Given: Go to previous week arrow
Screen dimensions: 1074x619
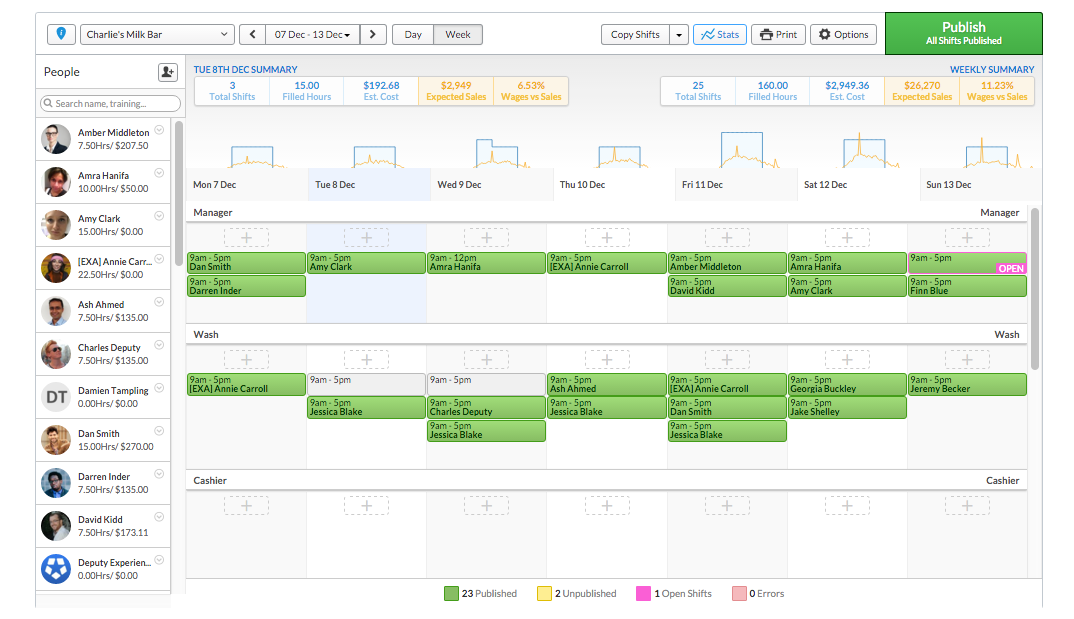Looking at the screenshot, I should 252,34.
